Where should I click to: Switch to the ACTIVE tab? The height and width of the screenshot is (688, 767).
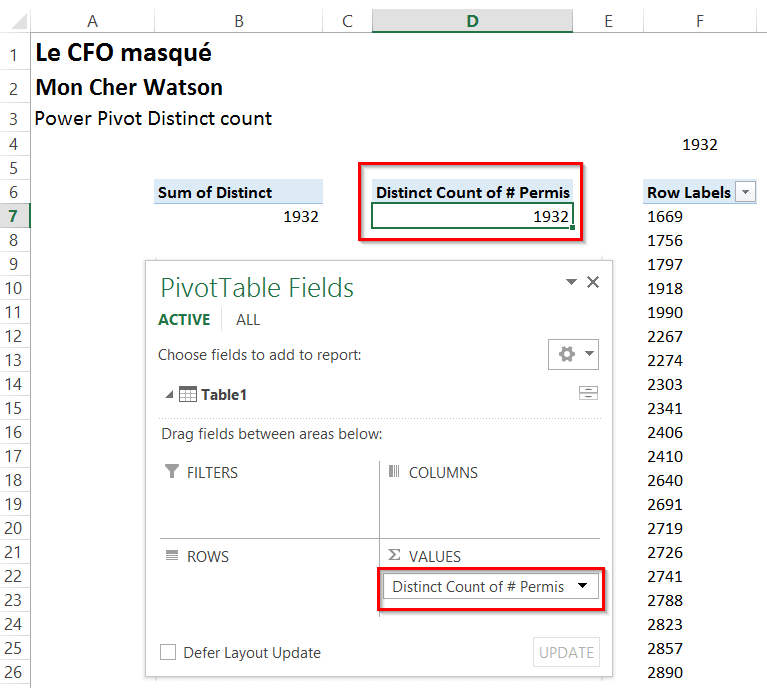(184, 320)
